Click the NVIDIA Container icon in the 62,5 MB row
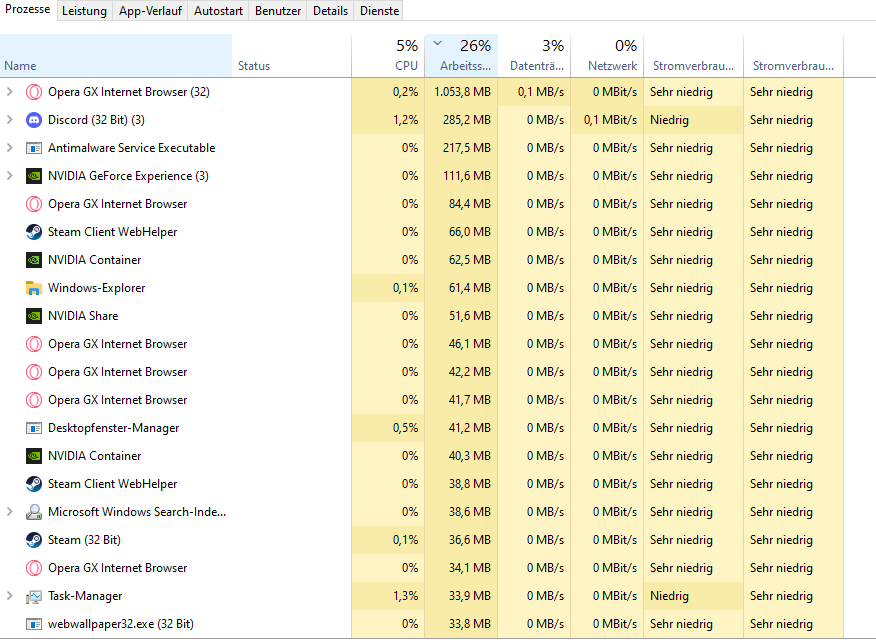This screenshot has width=876, height=642. coord(34,260)
